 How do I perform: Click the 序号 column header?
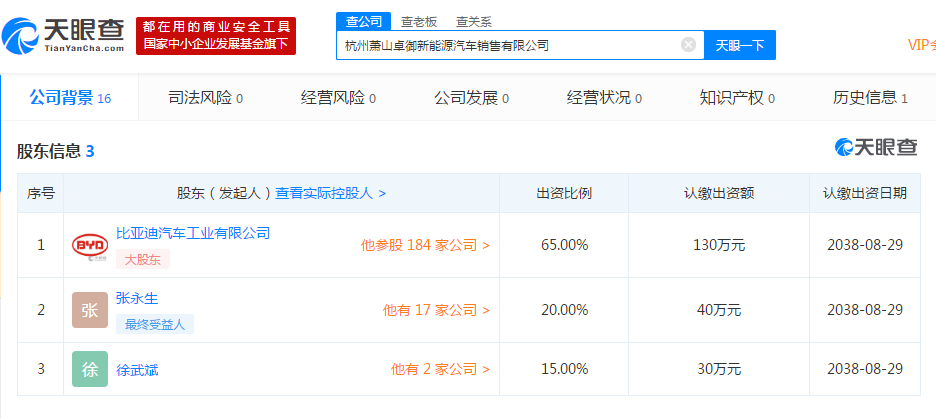(41, 193)
